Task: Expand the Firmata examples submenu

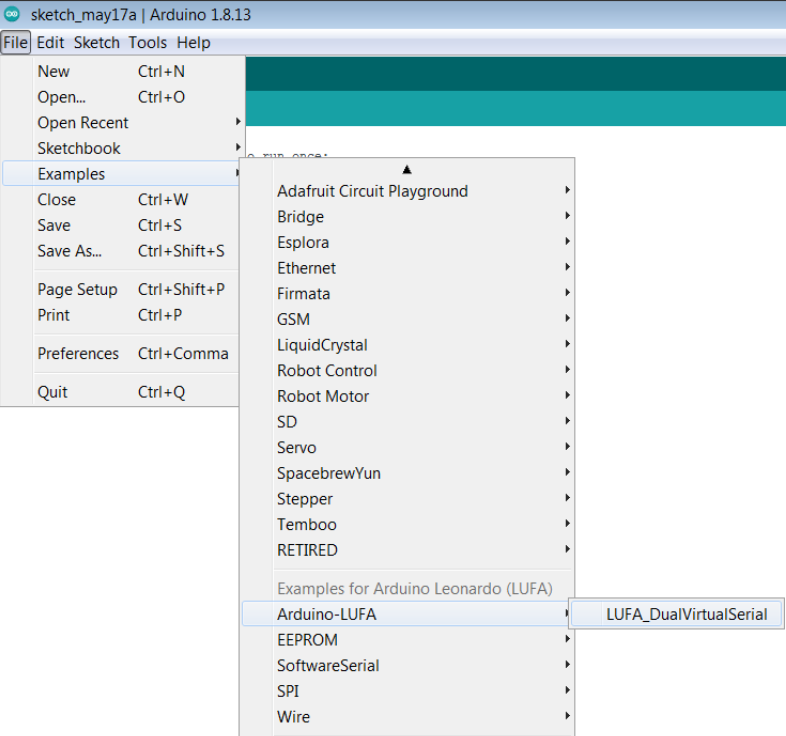Action: 407,293
